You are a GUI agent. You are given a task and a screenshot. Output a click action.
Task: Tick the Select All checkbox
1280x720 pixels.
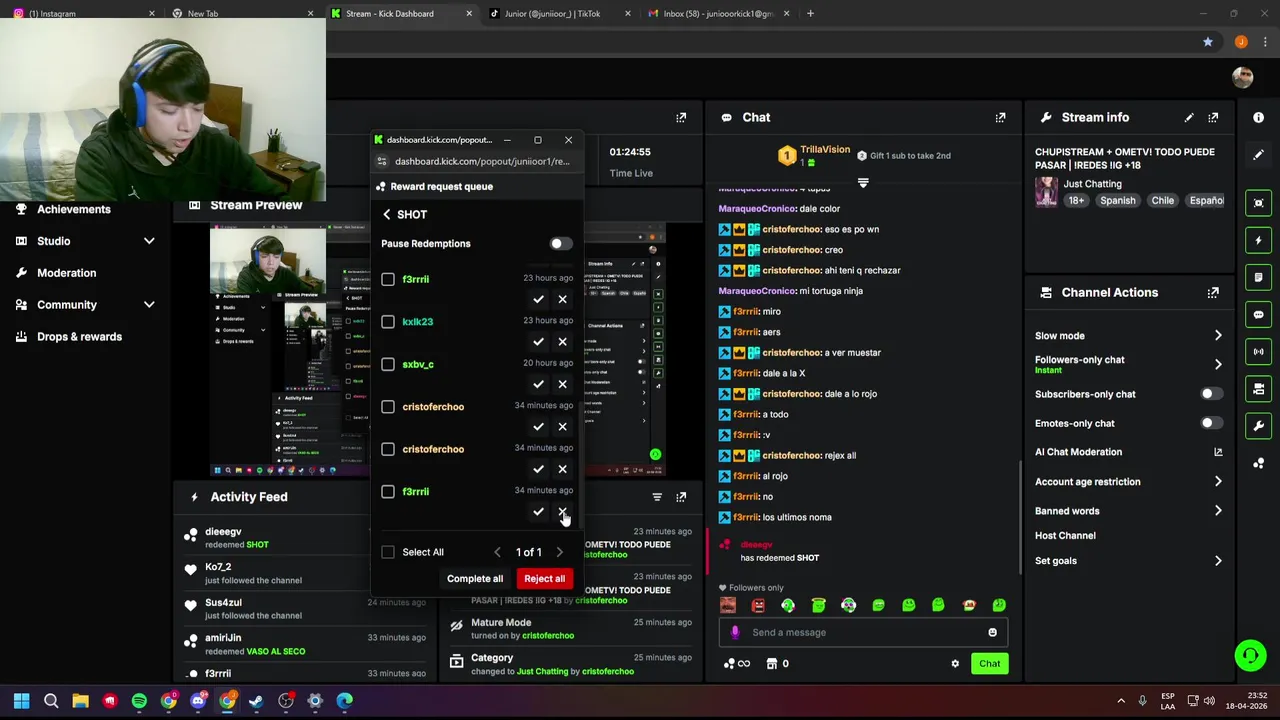click(388, 552)
